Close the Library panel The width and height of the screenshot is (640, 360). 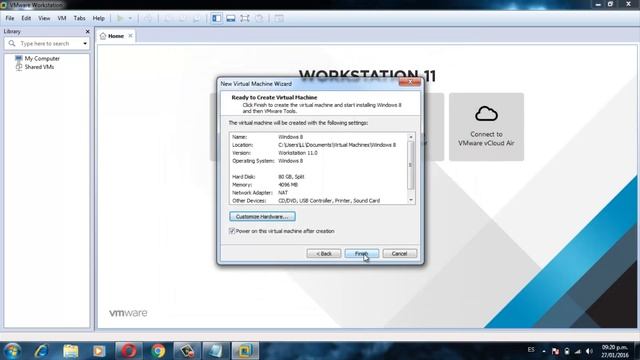pyautogui.click(x=87, y=31)
